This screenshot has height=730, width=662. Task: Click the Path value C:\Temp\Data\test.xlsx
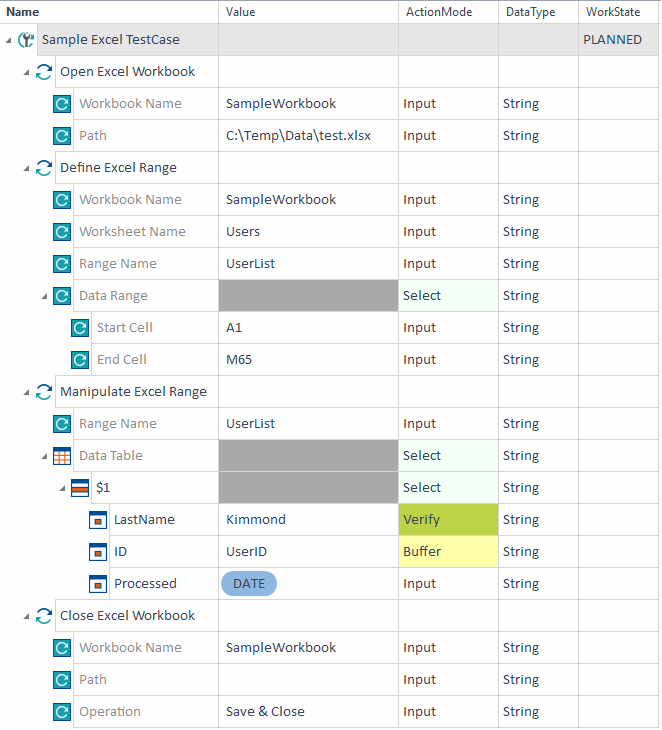tap(298, 136)
